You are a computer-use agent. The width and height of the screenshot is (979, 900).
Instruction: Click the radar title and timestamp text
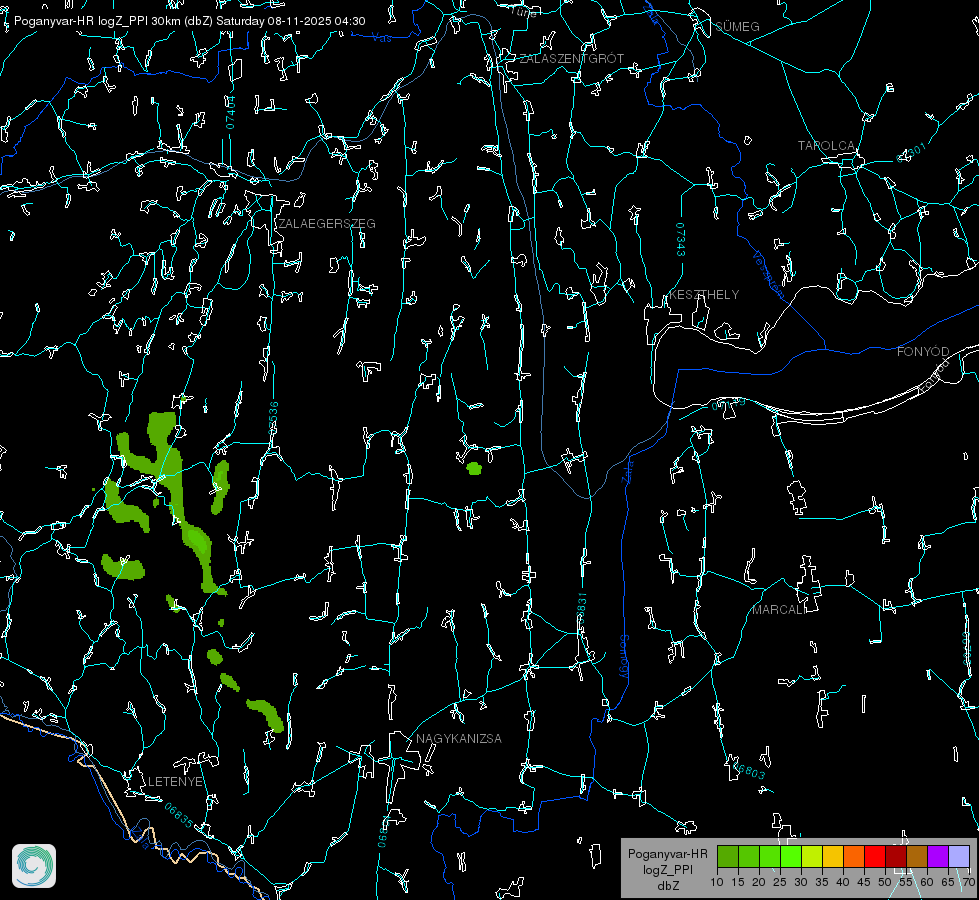[189, 21]
